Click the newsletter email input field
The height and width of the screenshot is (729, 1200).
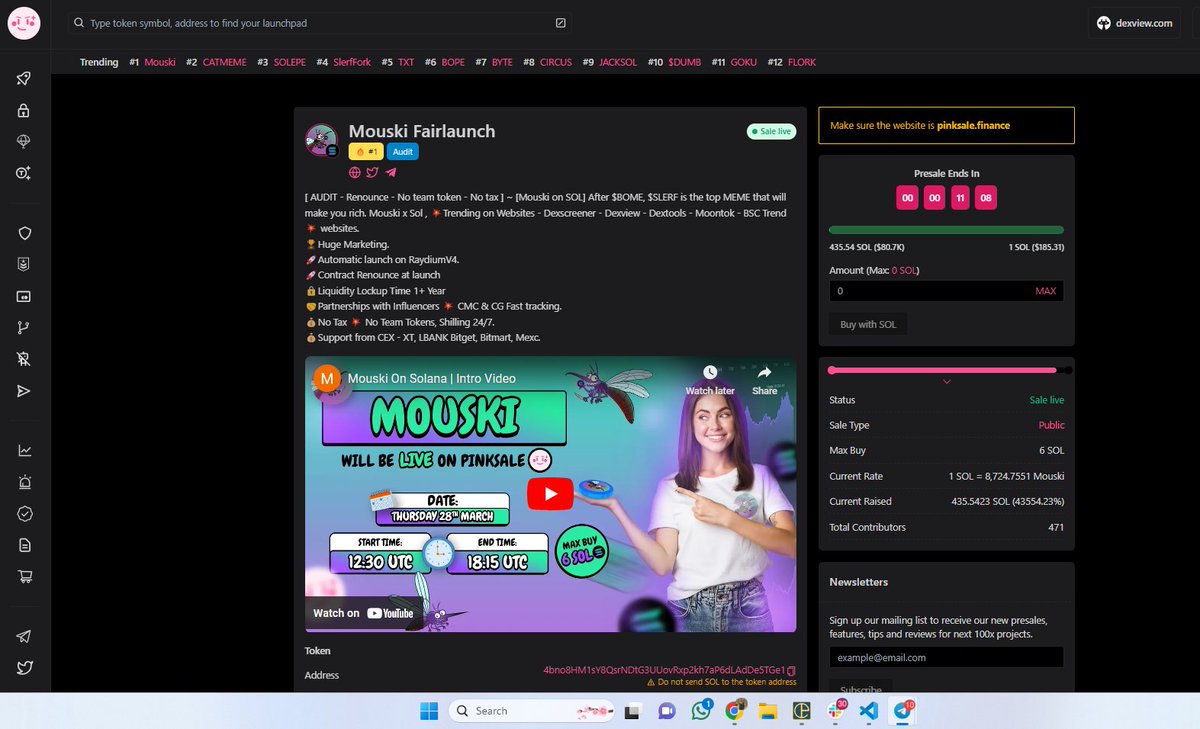pyautogui.click(x=946, y=657)
